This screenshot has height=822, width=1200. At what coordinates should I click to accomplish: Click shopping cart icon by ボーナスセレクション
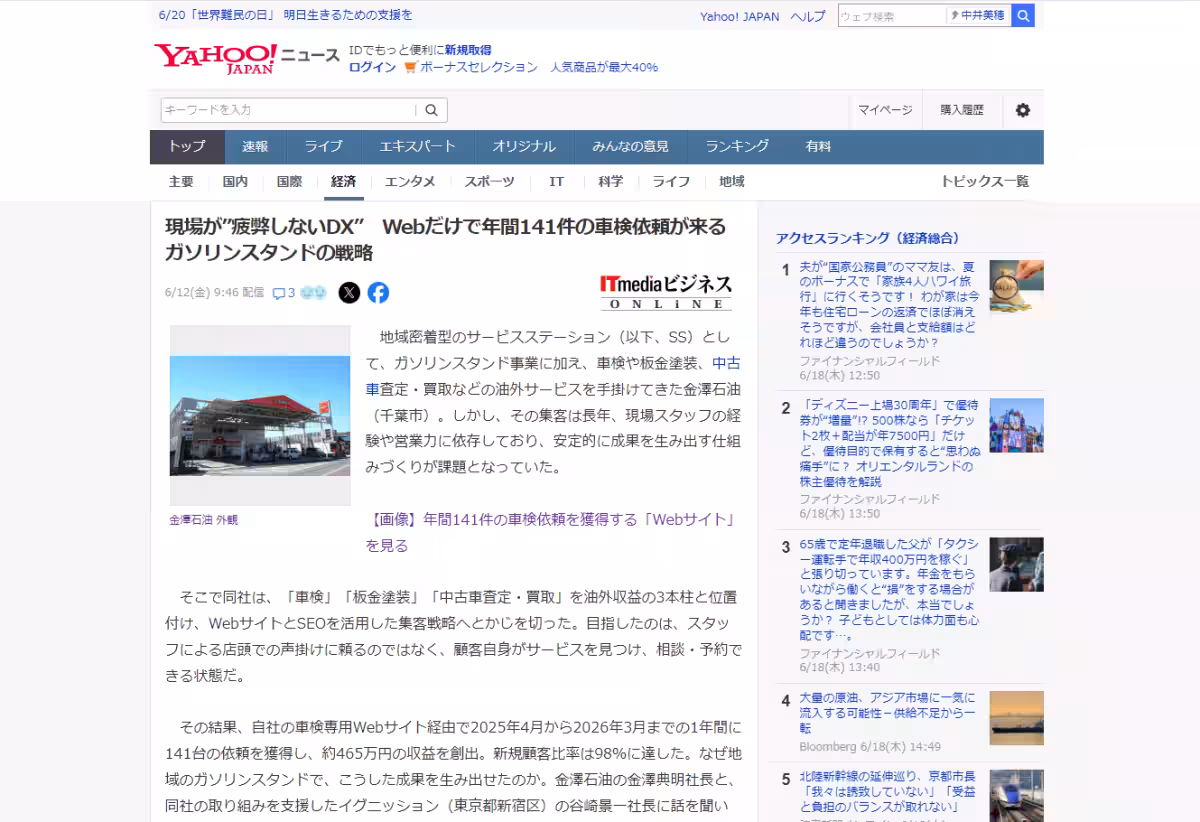[410, 67]
